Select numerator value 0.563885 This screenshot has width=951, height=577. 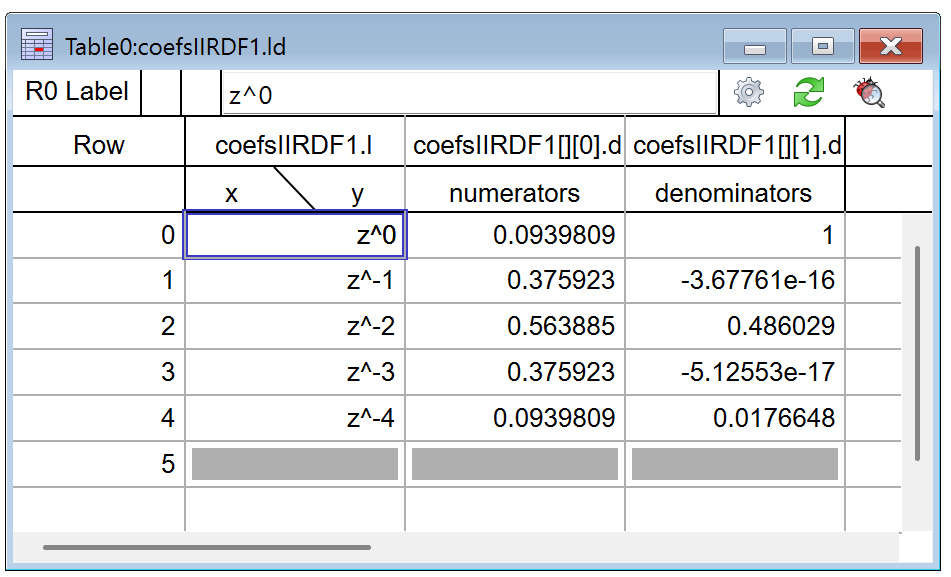click(515, 327)
